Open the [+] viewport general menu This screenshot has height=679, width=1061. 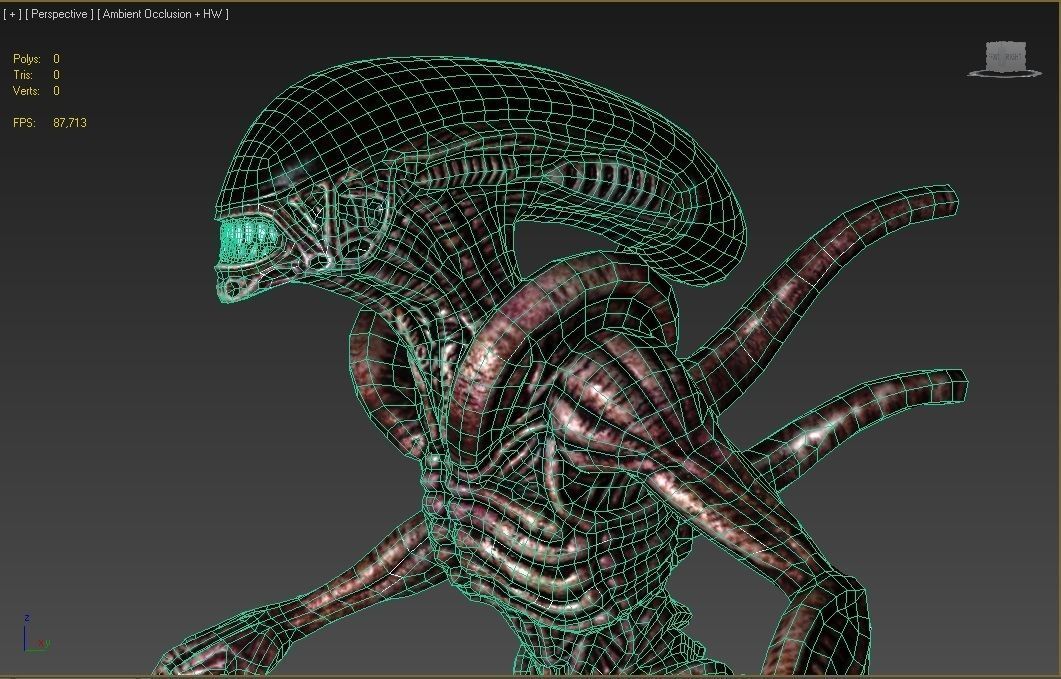12,14
